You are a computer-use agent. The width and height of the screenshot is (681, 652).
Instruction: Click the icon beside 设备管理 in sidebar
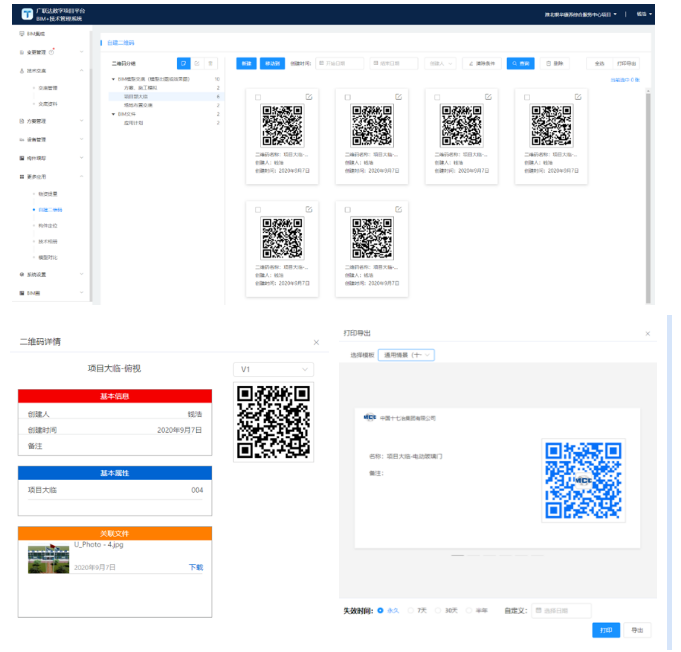22,139
